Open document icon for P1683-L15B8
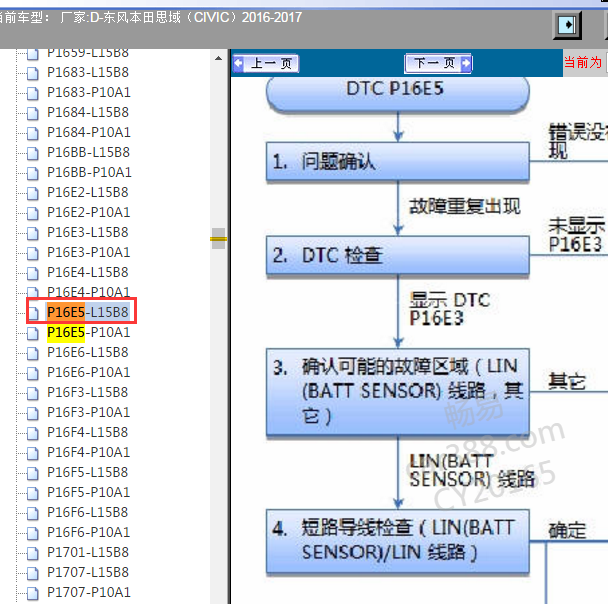This screenshot has height=604, width=608. point(33,72)
